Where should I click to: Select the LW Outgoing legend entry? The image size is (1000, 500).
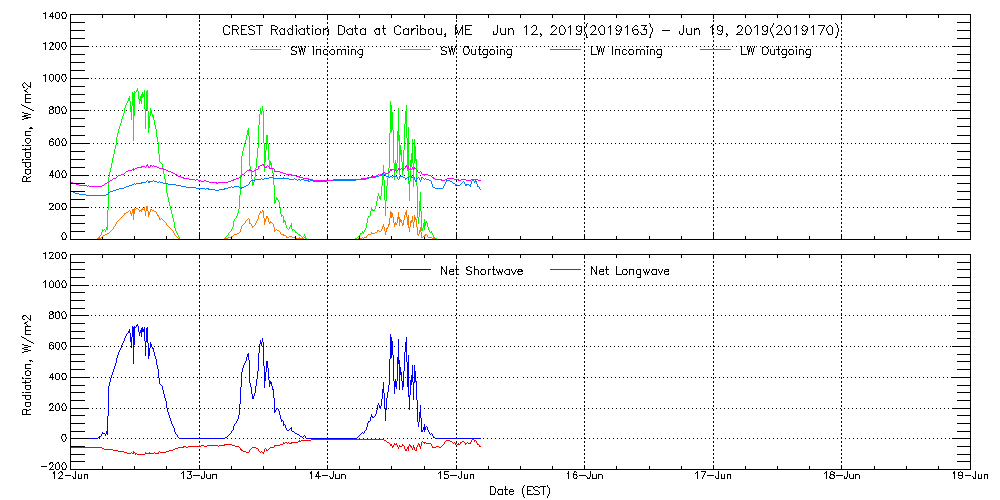pyautogui.click(x=776, y=51)
